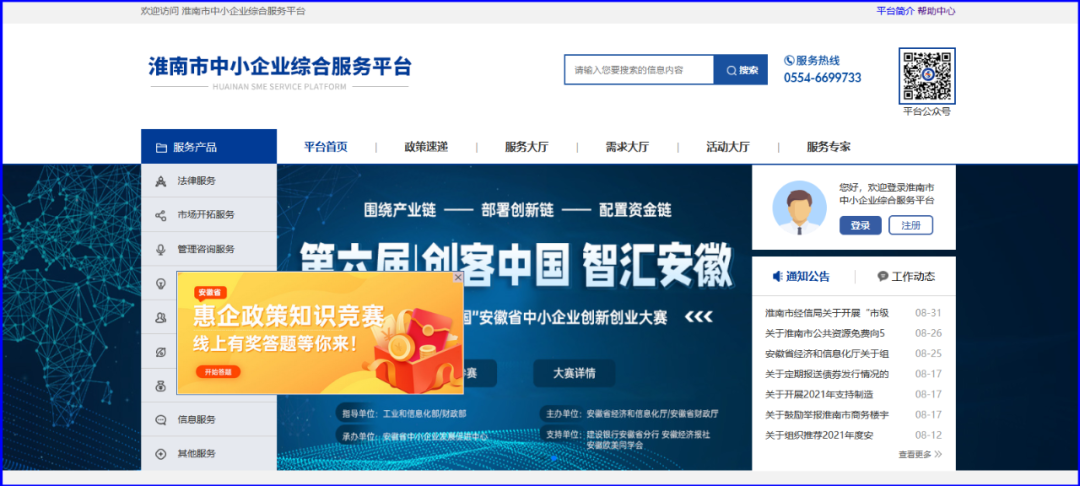Open the notice 安徽省经济和信息化厅关于组
The height and width of the screenshot is (486, 1080).
[x=827, y=354]
